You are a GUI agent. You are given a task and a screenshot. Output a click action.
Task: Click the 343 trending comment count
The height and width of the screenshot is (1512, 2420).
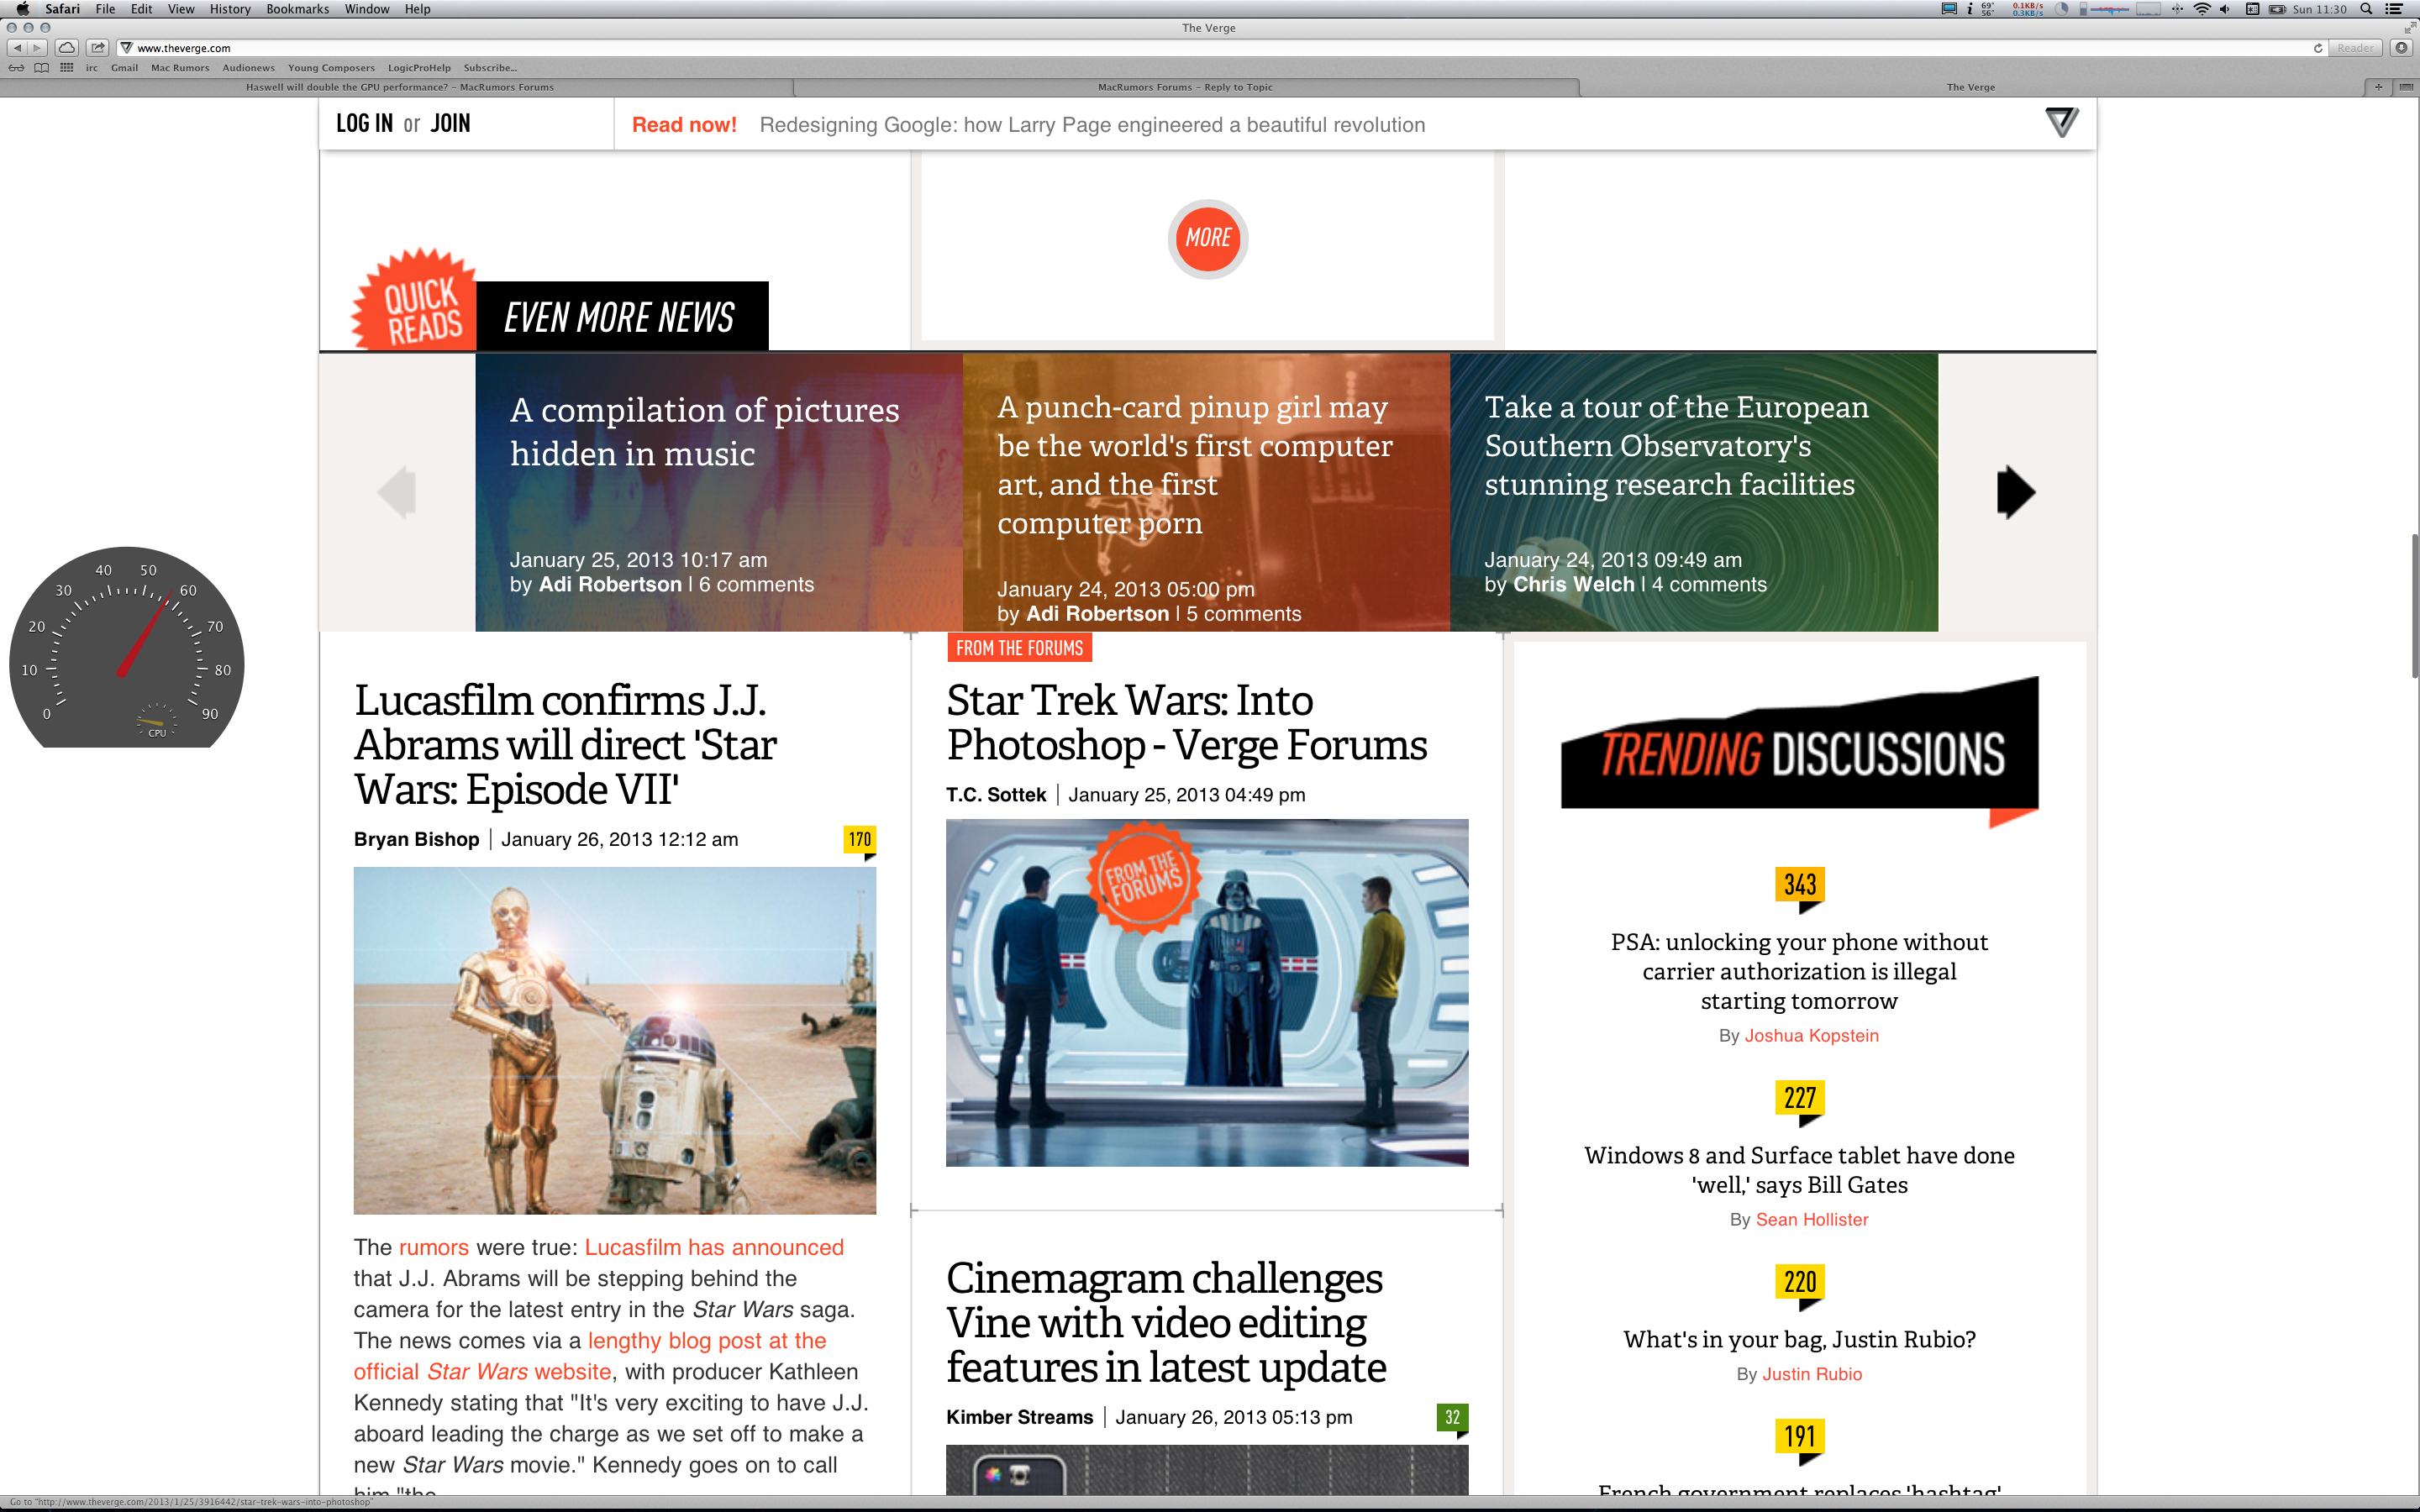coord(1799,885)
